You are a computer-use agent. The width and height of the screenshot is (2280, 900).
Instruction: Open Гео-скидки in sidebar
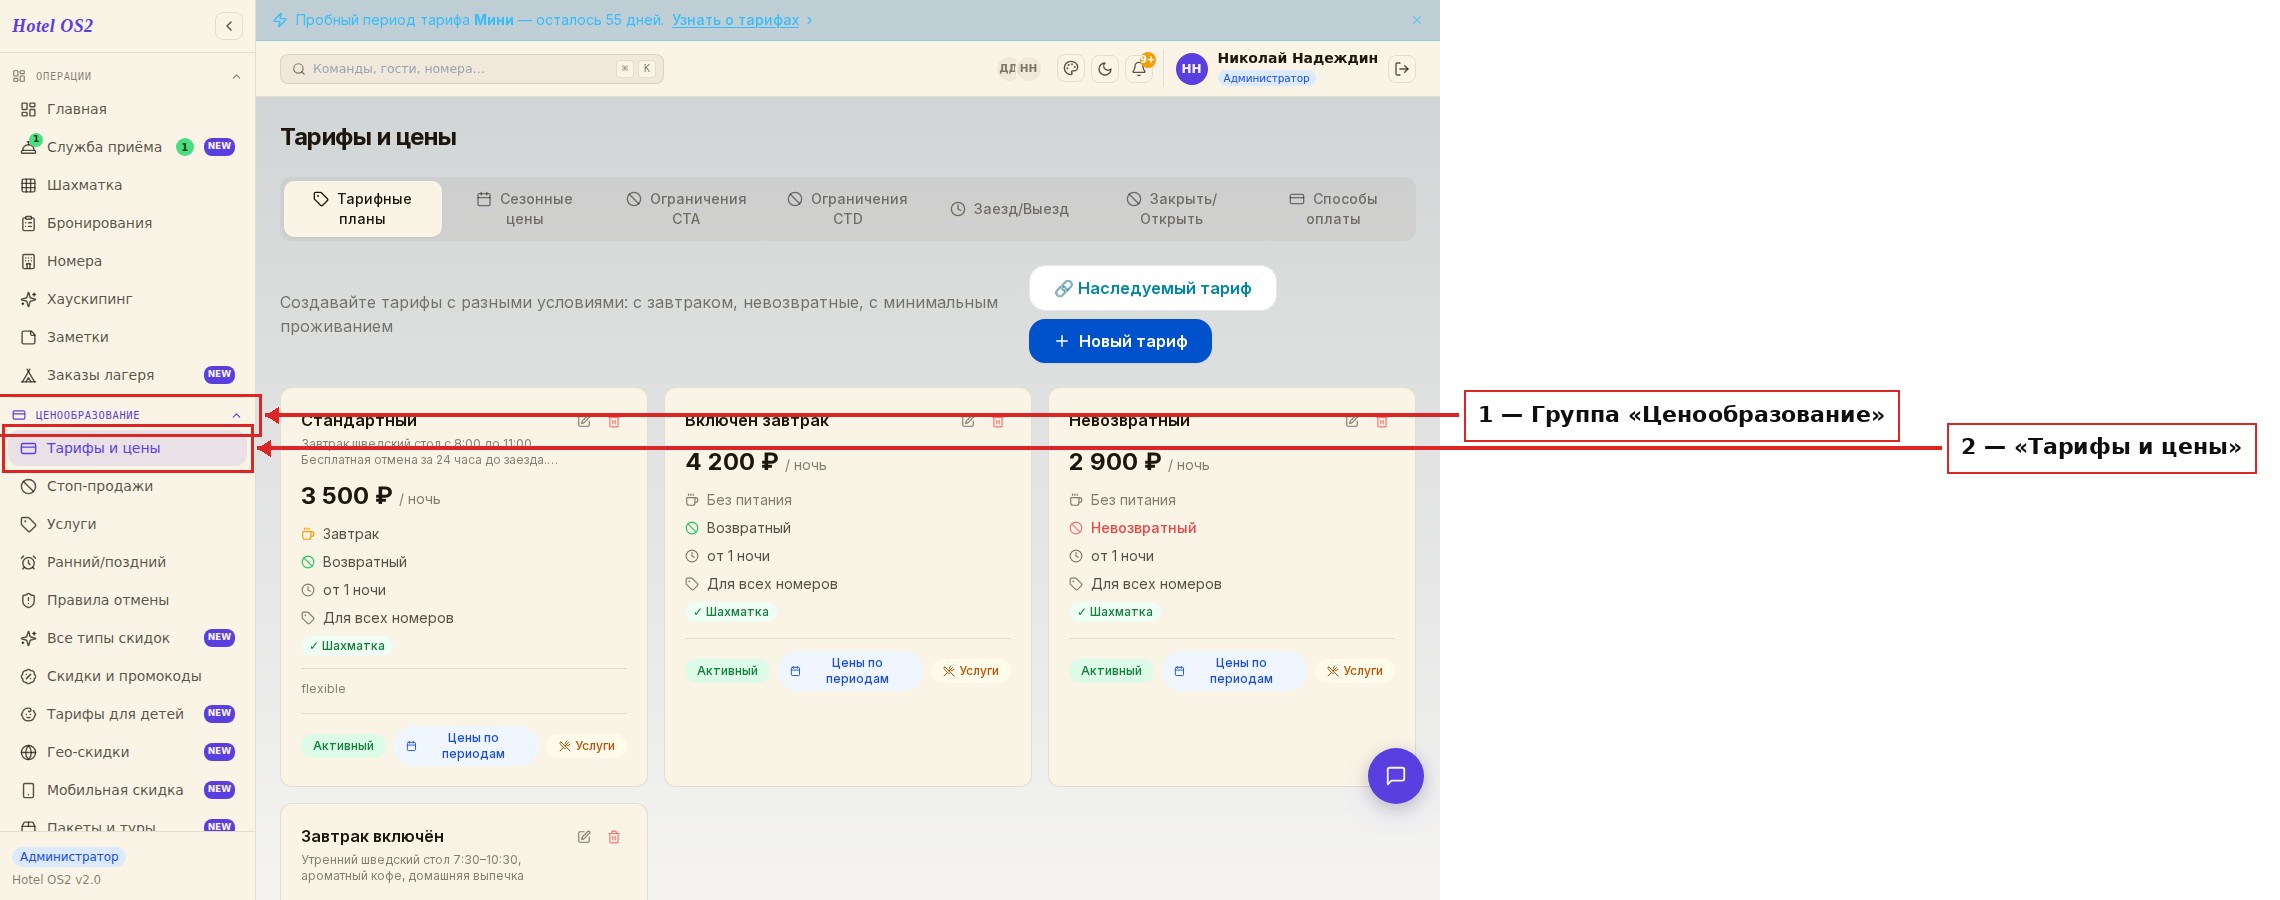click(127, 752)
